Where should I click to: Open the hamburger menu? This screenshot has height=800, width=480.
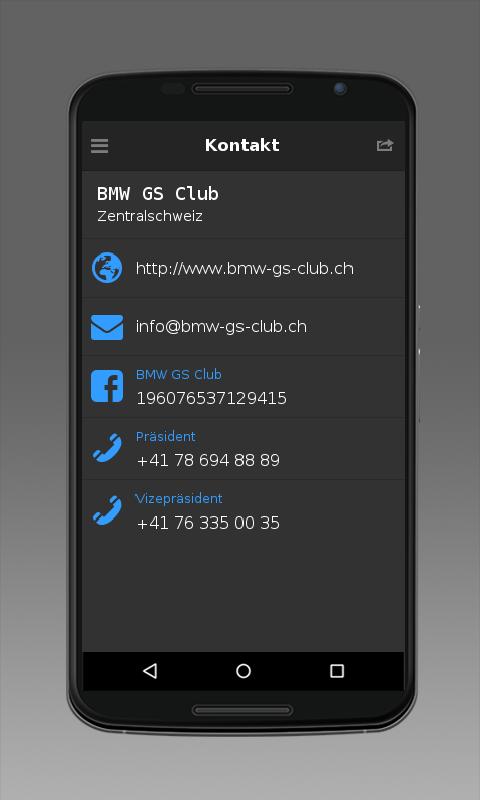[x=99, y=146]
